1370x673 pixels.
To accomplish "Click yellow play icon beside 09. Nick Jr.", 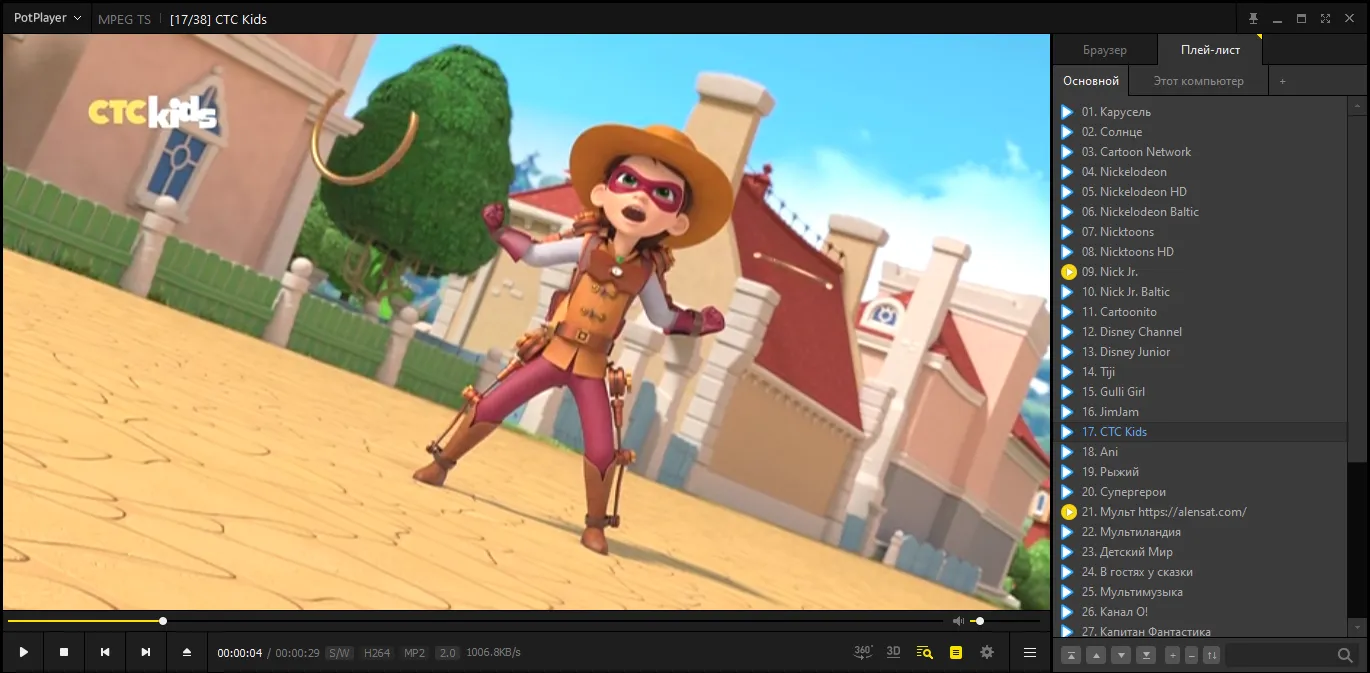I will coord(1067,272).
